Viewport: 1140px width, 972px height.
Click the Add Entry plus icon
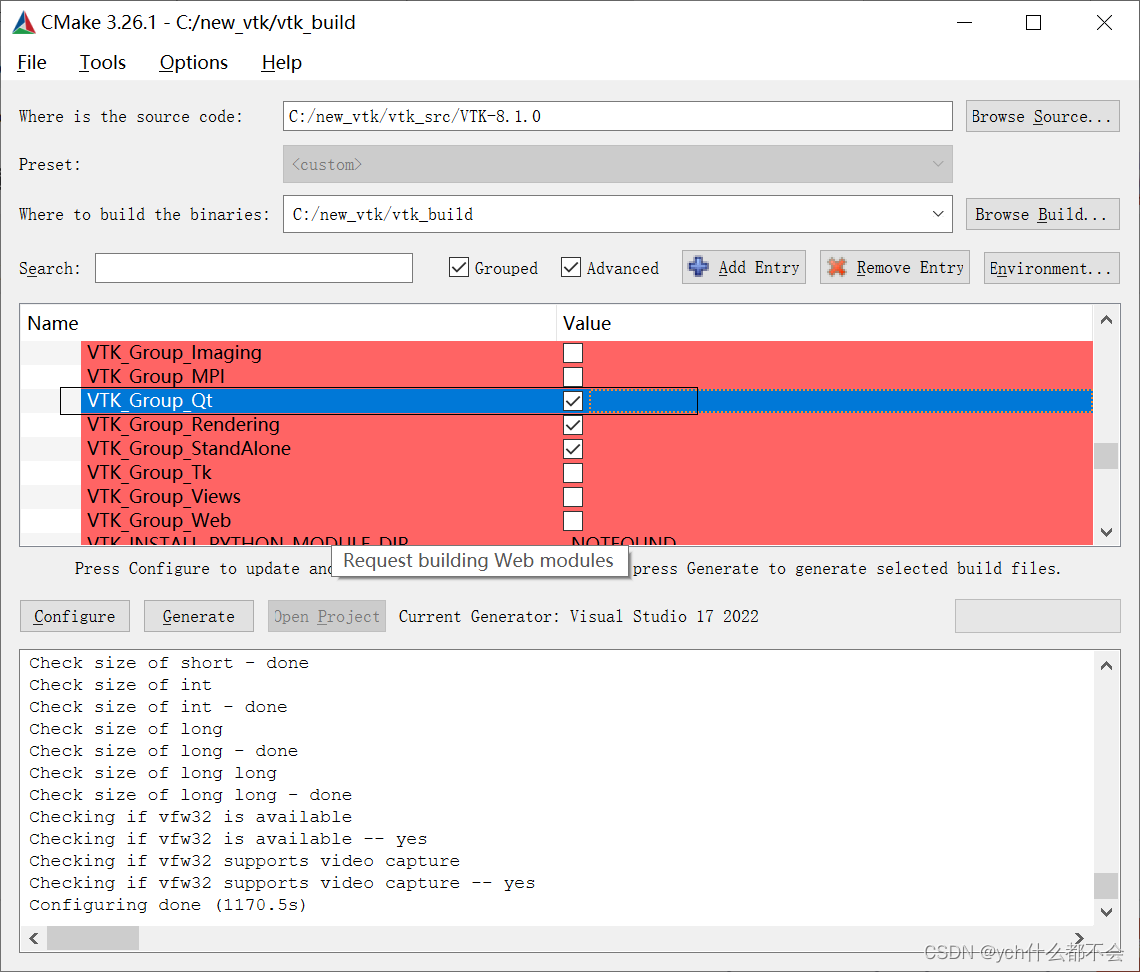click(x=698, y=267)
